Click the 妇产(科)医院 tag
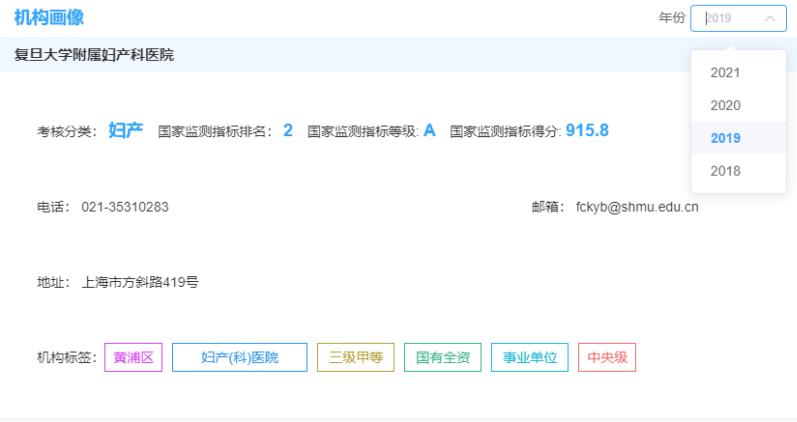The height and width of the screenshot is (422, 797). (x=239, y=357)
